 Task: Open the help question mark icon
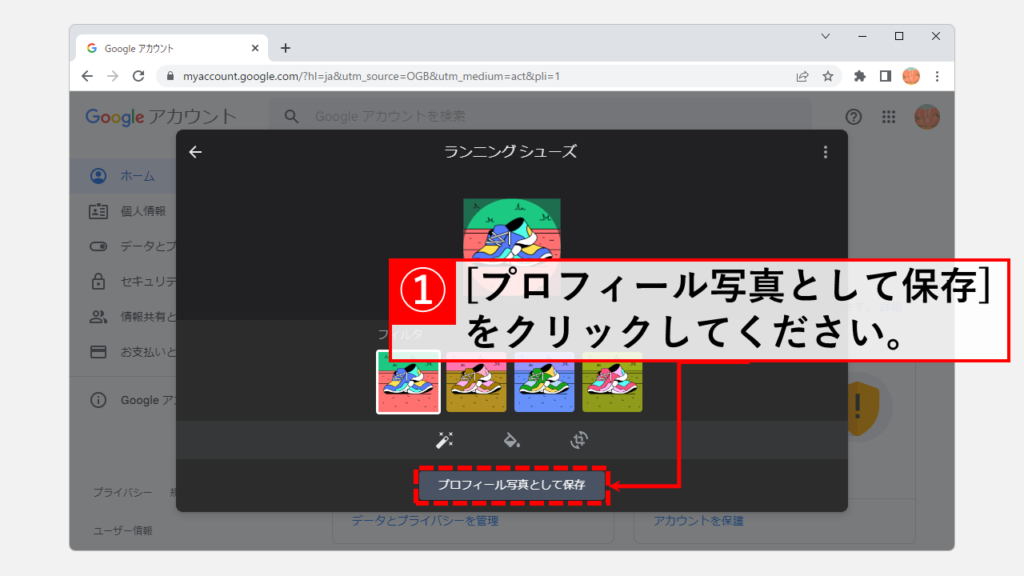[x=854, y=117]
